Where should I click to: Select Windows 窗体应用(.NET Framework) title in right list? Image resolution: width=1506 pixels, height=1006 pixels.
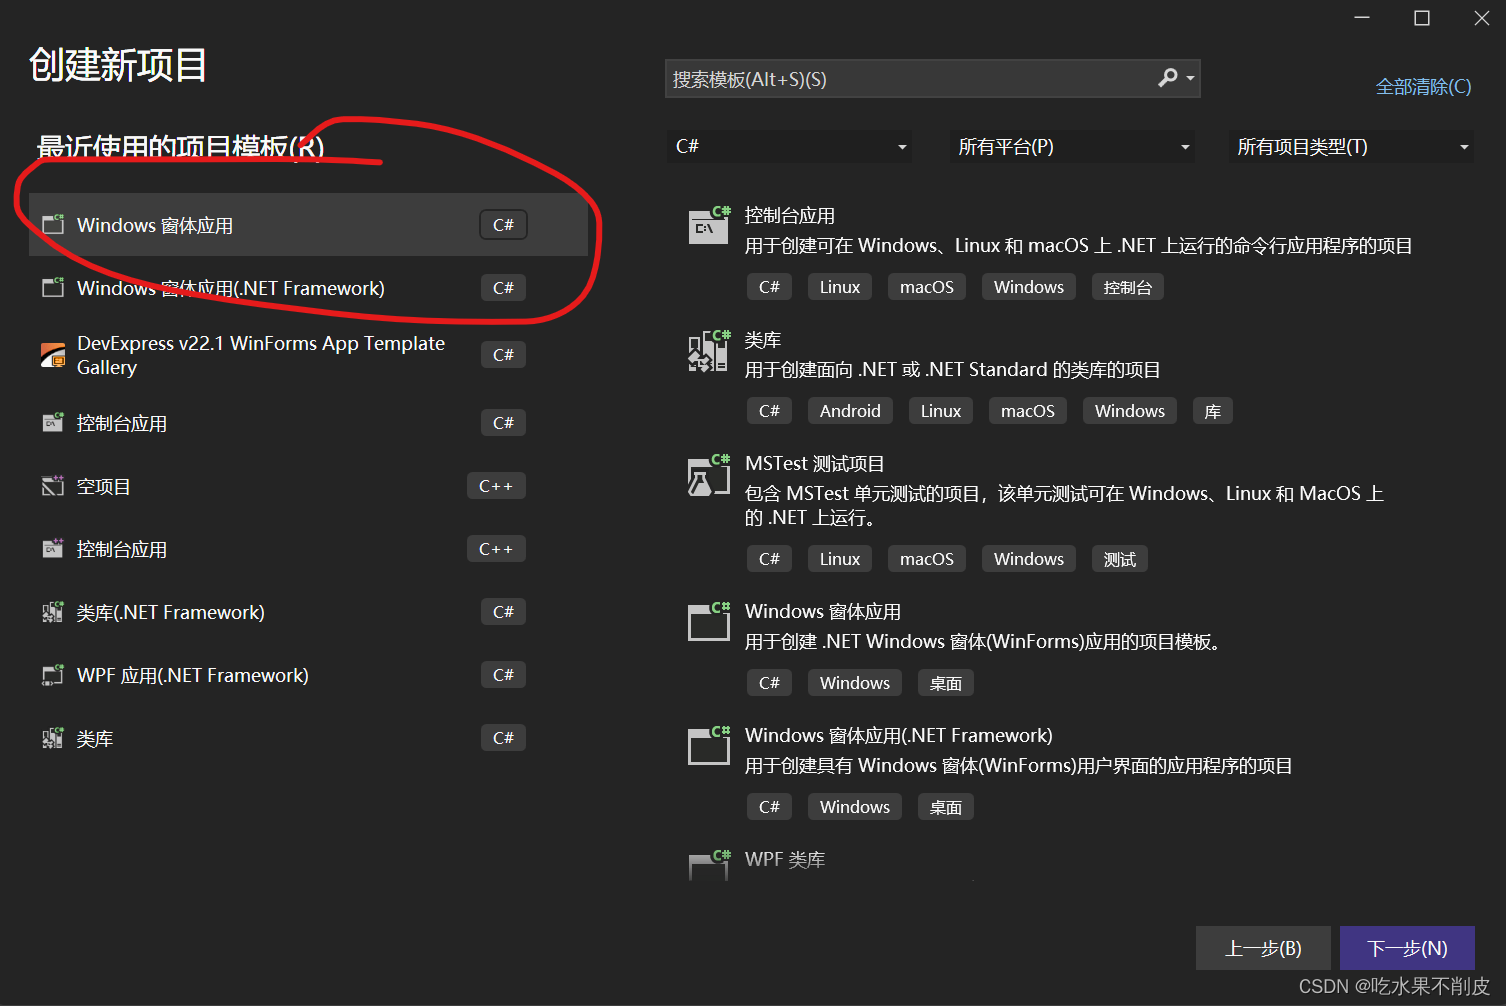pyautogui.click(x=899, y=735)
